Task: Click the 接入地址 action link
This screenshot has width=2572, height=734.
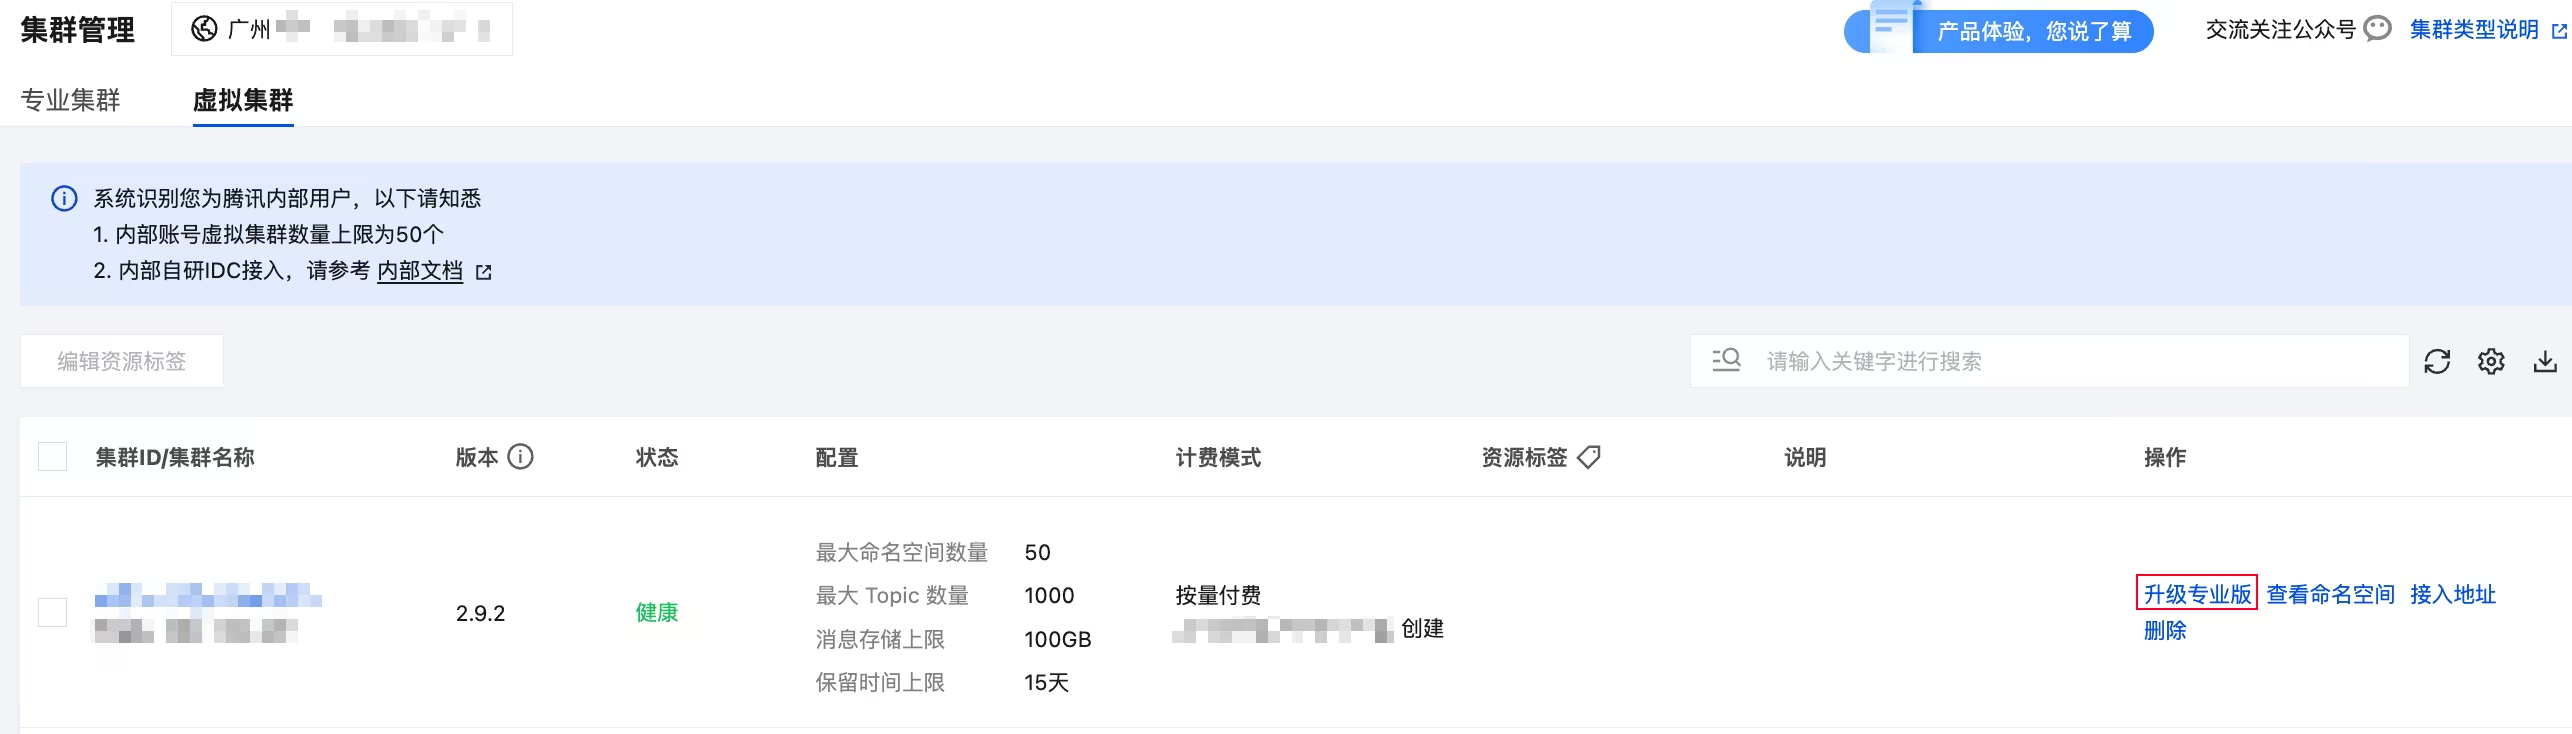Action: click(x=2453, y=594)
